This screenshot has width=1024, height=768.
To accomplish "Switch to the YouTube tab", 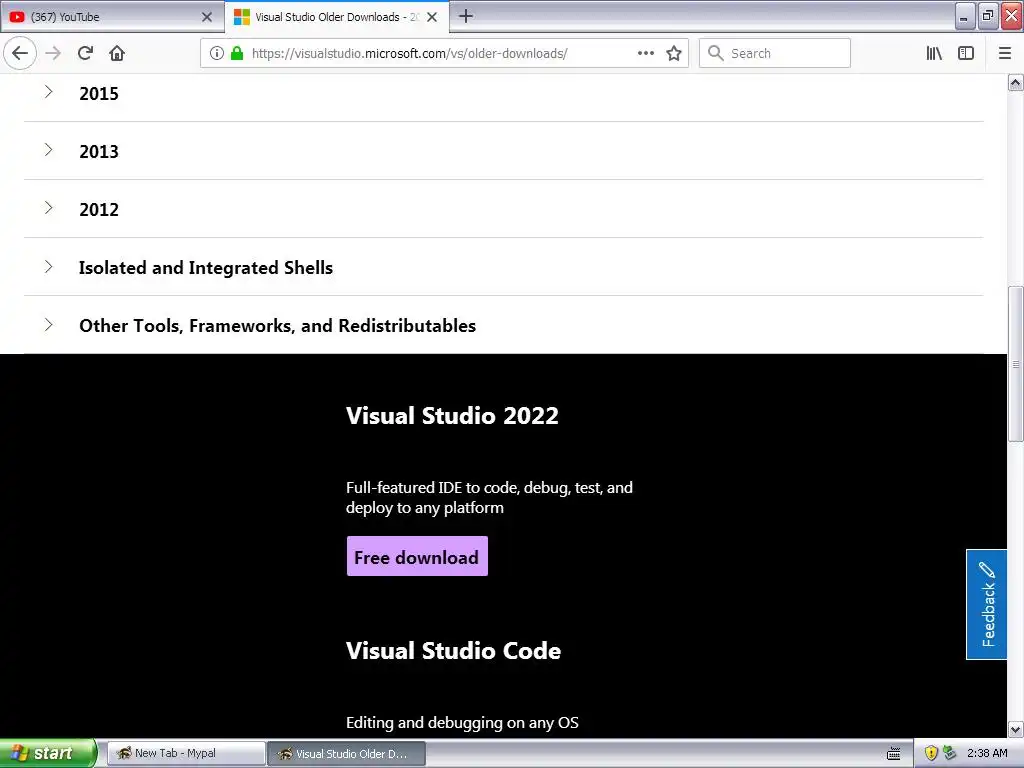I will [x=111, y=17].
